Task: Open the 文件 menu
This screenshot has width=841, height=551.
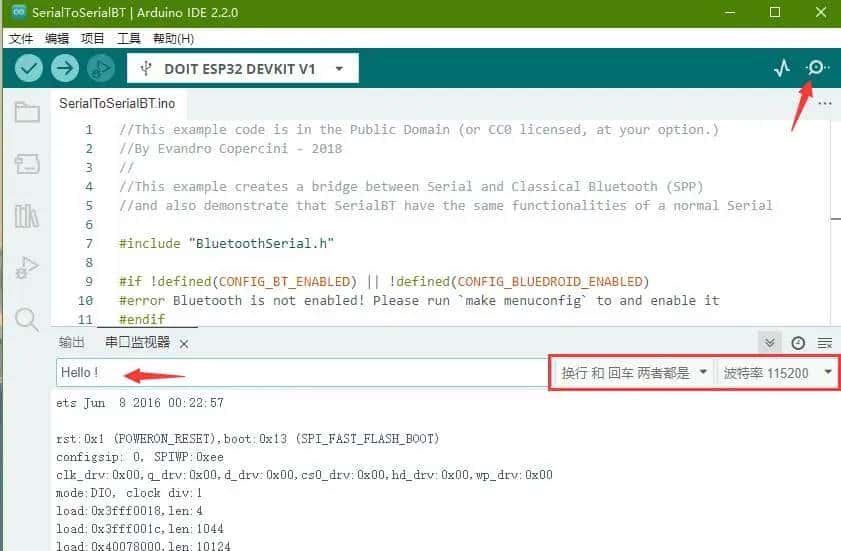Action: point(21,39)
